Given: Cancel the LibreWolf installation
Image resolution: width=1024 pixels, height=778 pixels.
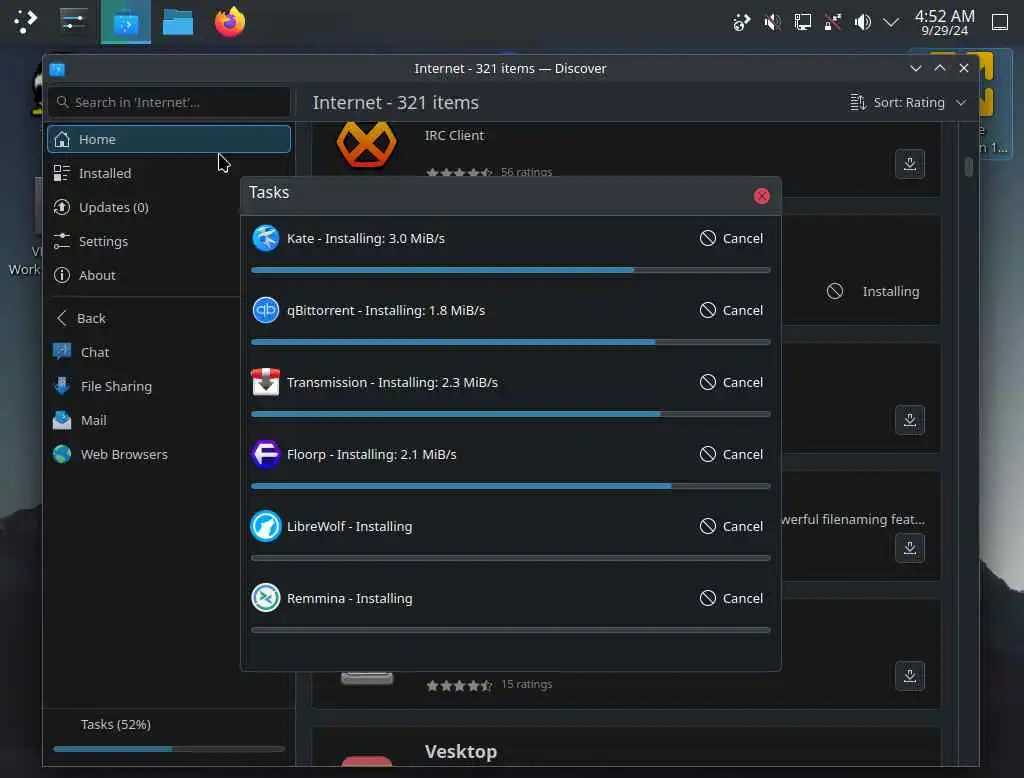Looking at the screenshot, I should [x=731, y=526].
